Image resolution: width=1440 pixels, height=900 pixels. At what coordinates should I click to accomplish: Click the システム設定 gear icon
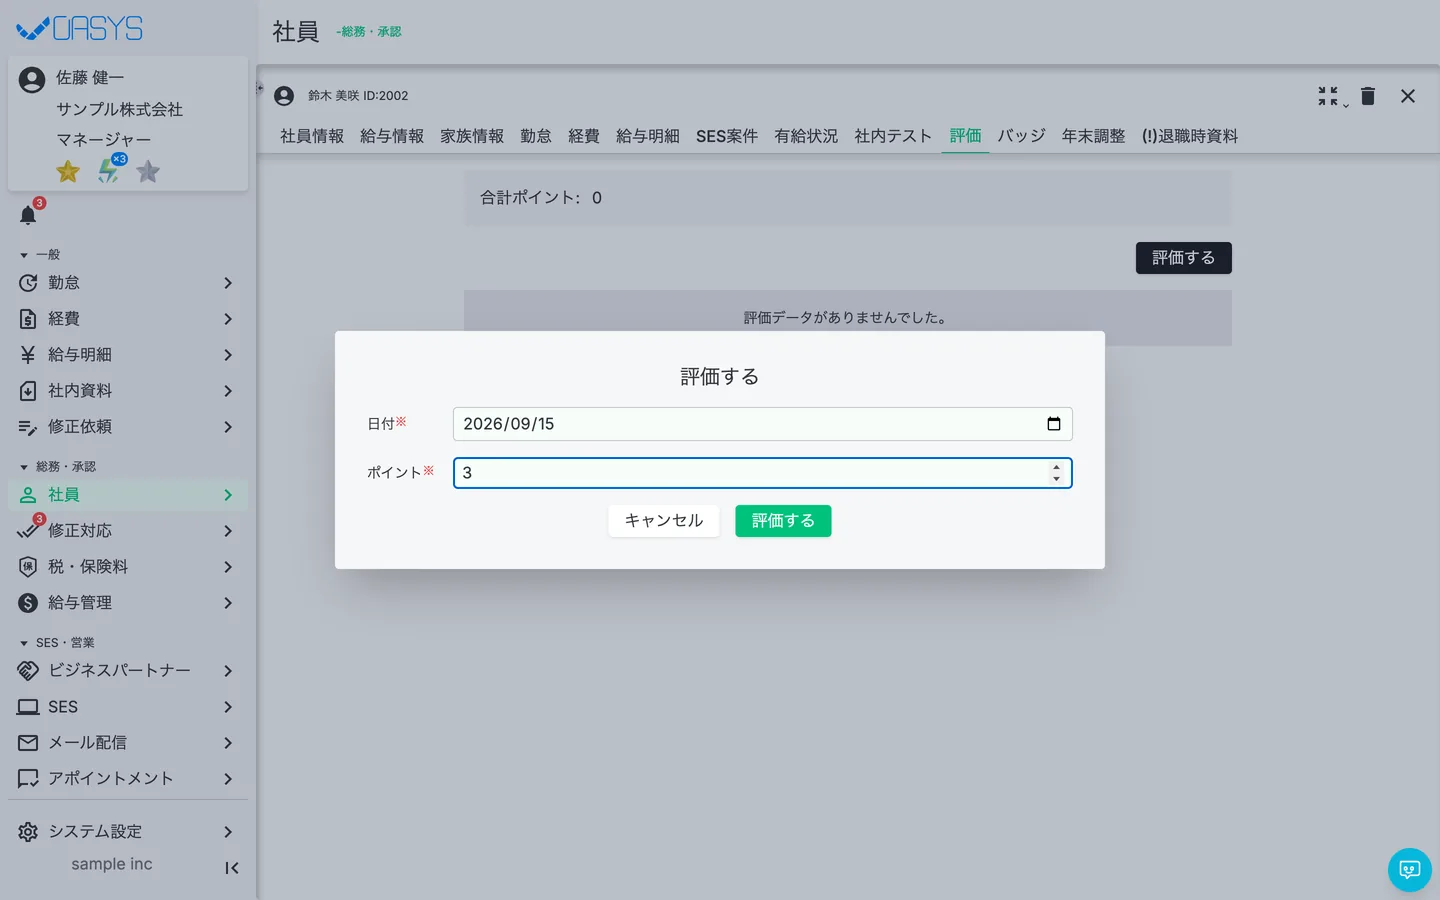[28, 832]
